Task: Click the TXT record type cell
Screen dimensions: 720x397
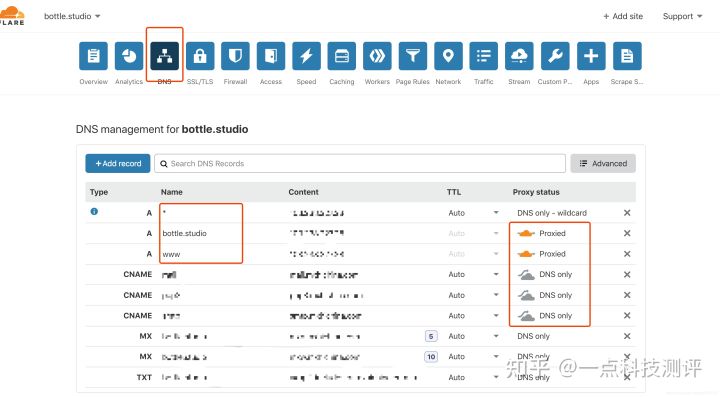Action: 144,377
